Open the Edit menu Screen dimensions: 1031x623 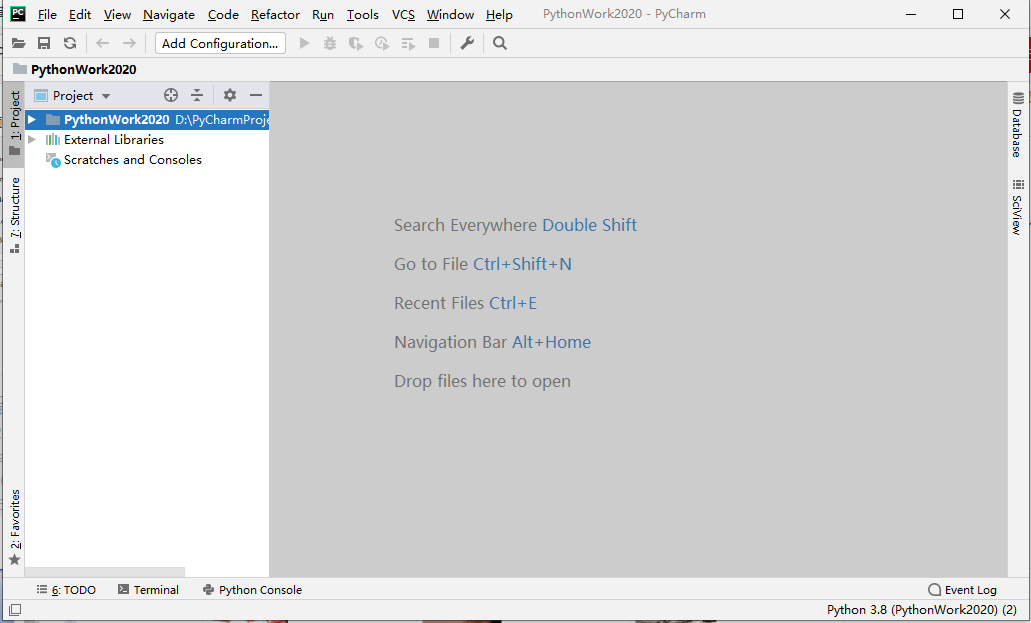(x=80, y=14)
